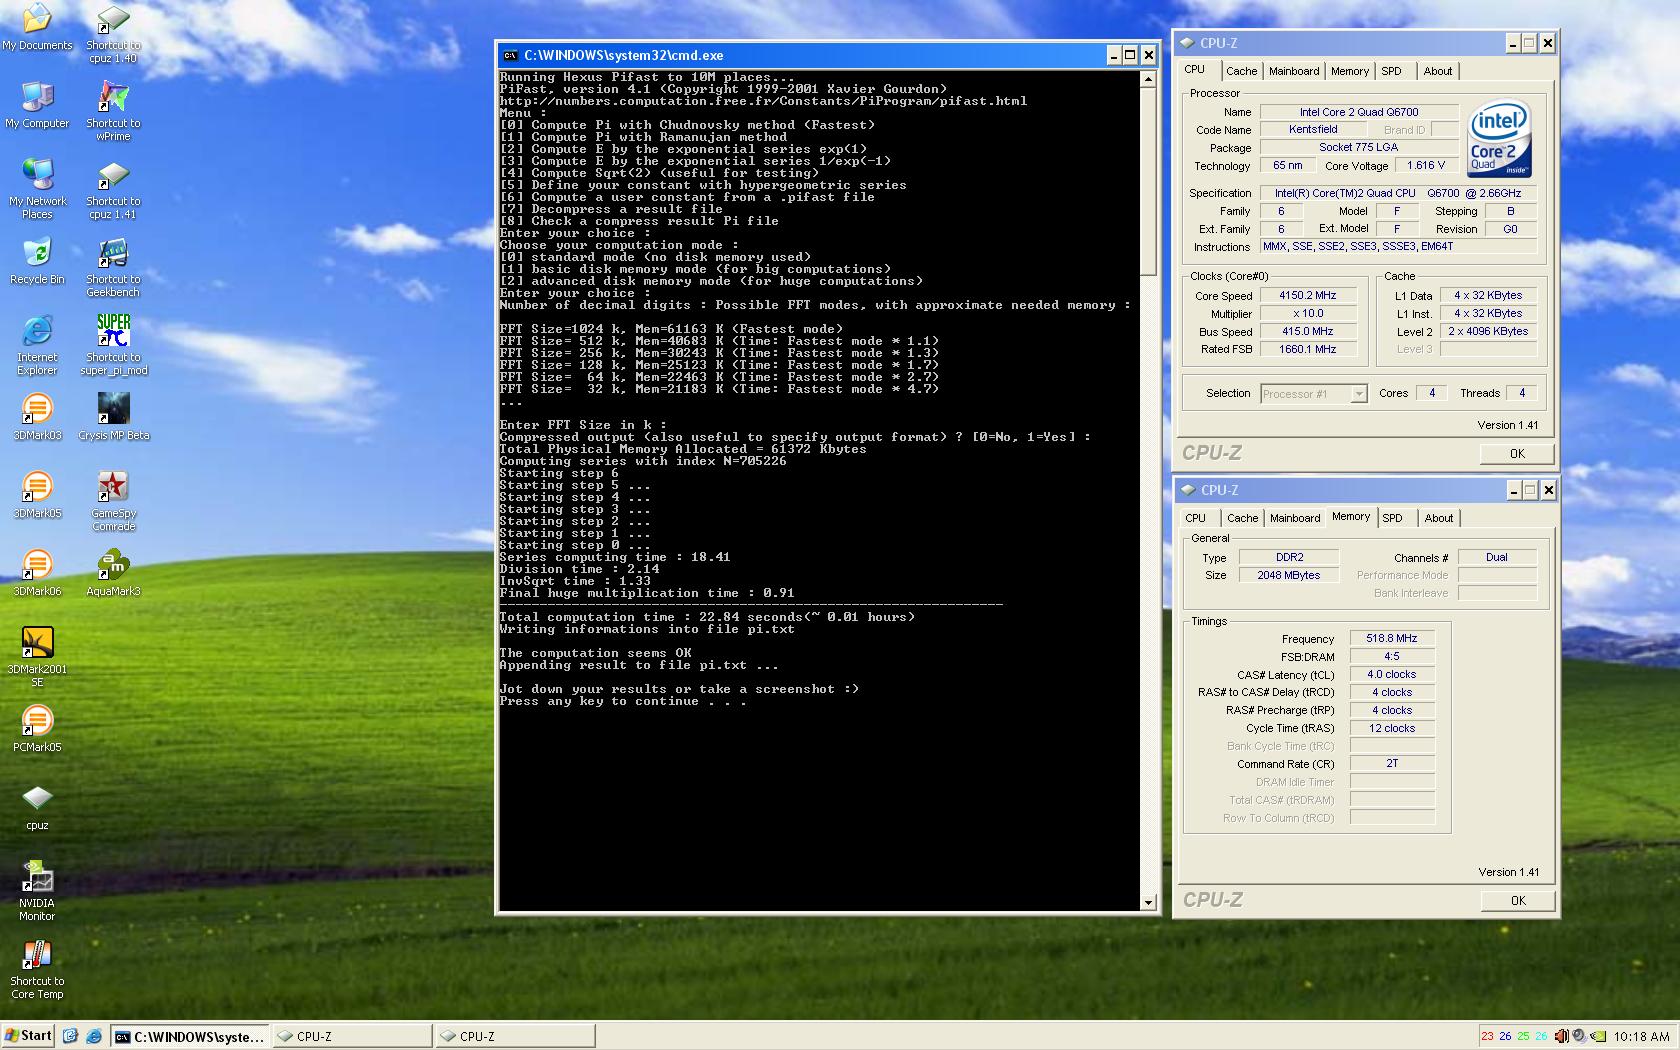Open Shortcut to super_pi_mod
Screen dimensions: 1680x1050
click(x=113, y=345)
